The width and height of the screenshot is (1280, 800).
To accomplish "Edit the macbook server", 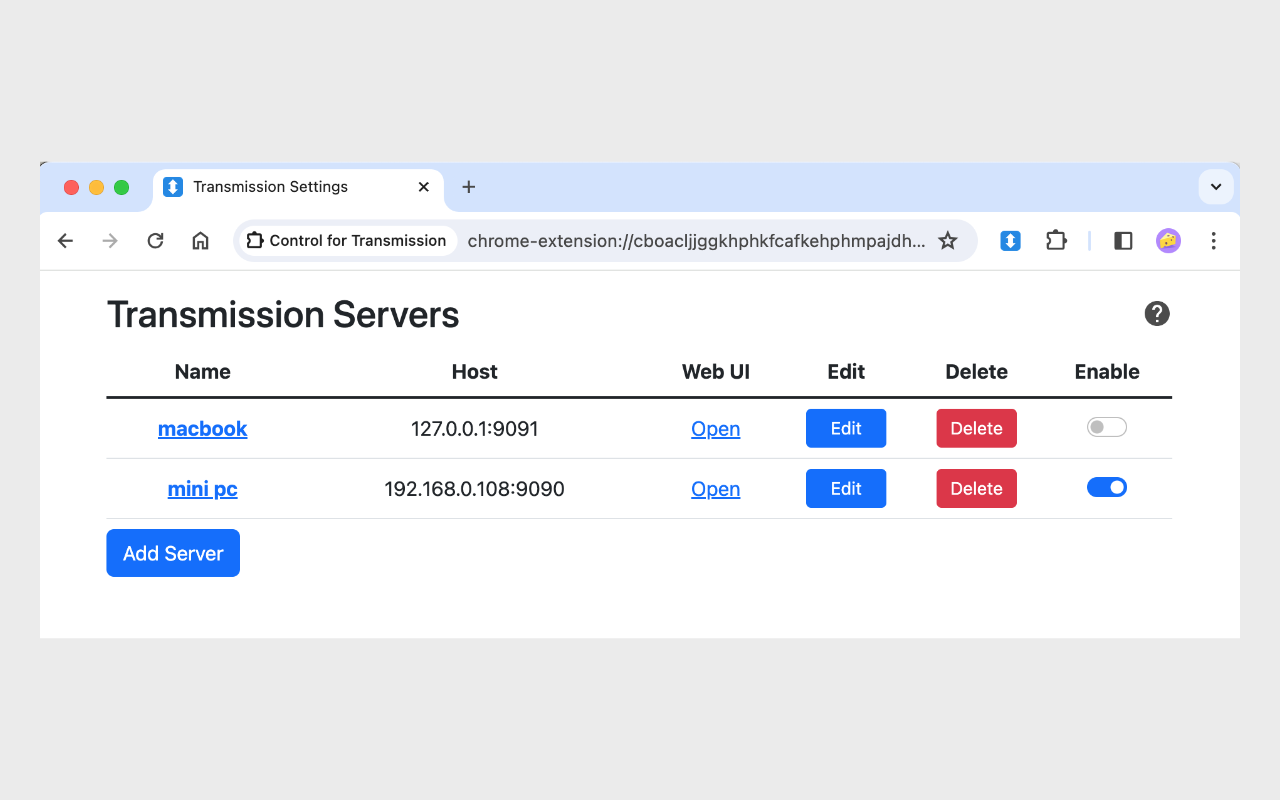I will point(846,428).
